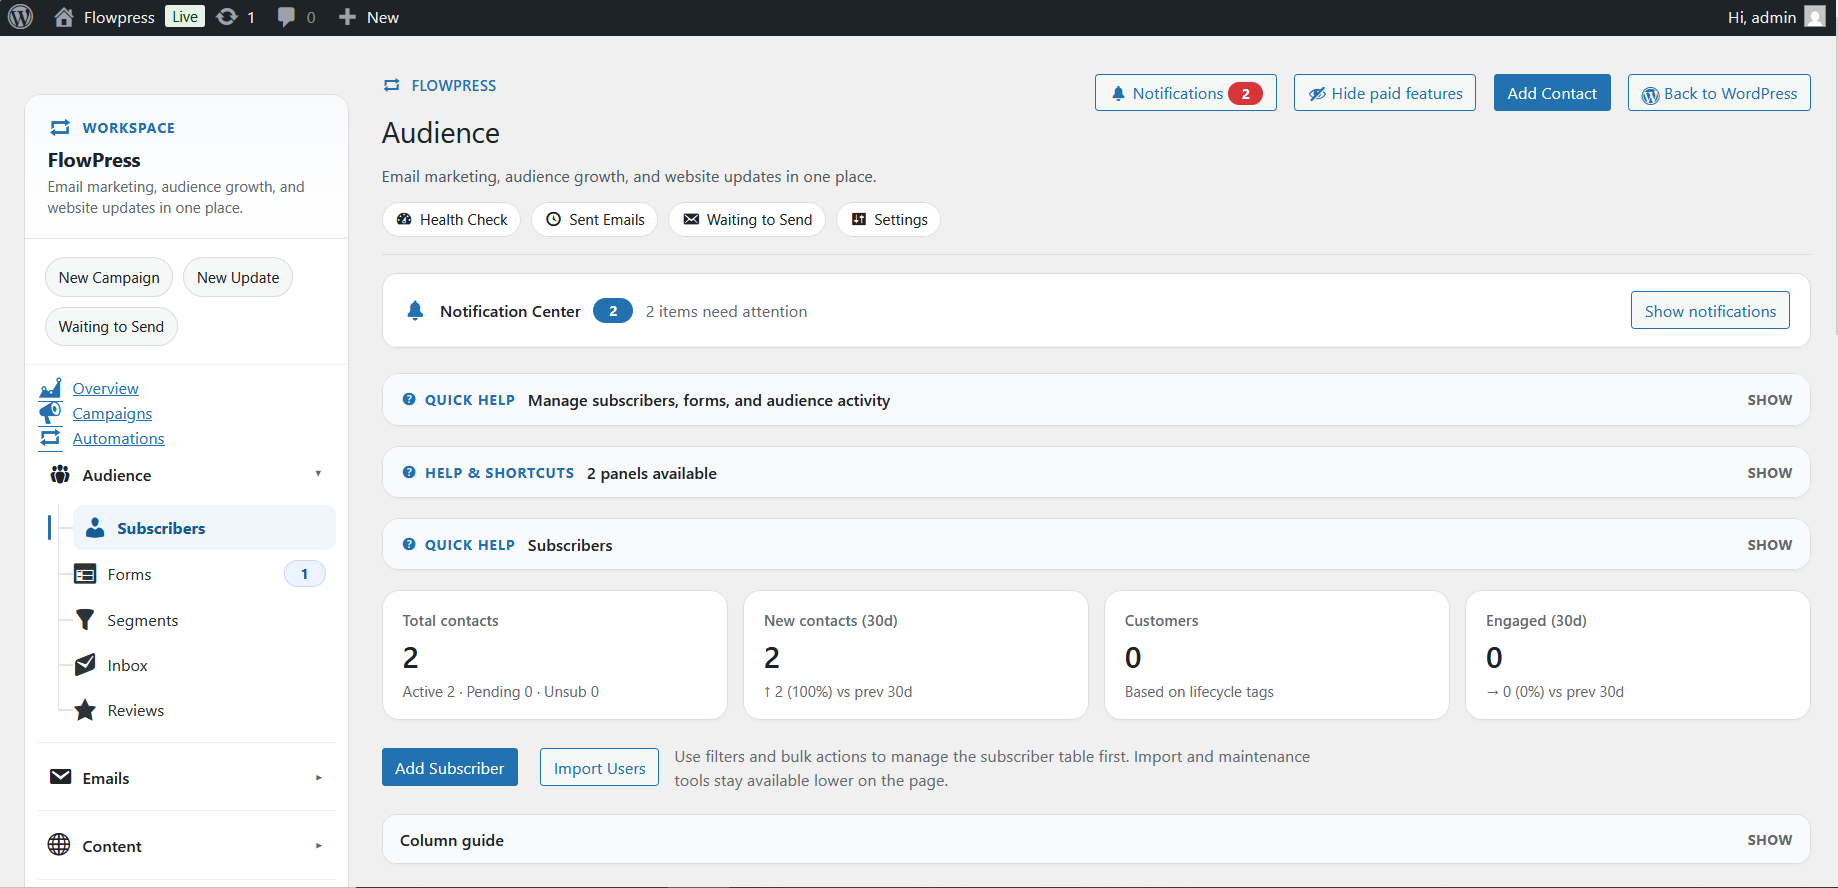
Task: Open comments bubble icon in admin bar
Action: pyautogui.click(x=286, y=17)
